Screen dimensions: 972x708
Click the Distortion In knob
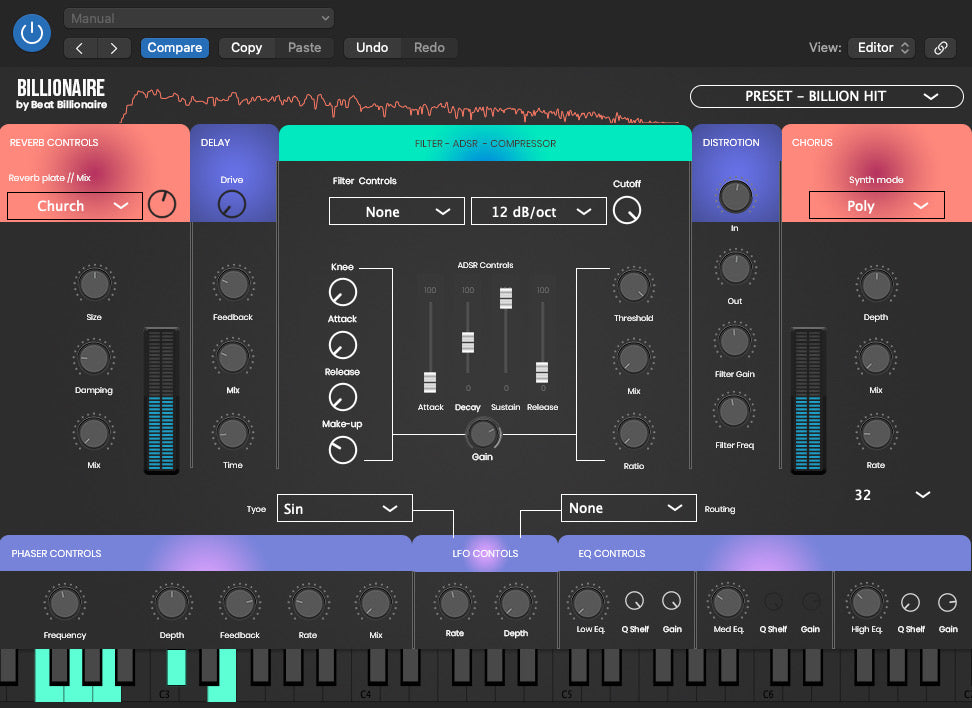click(x=735, y=197)
